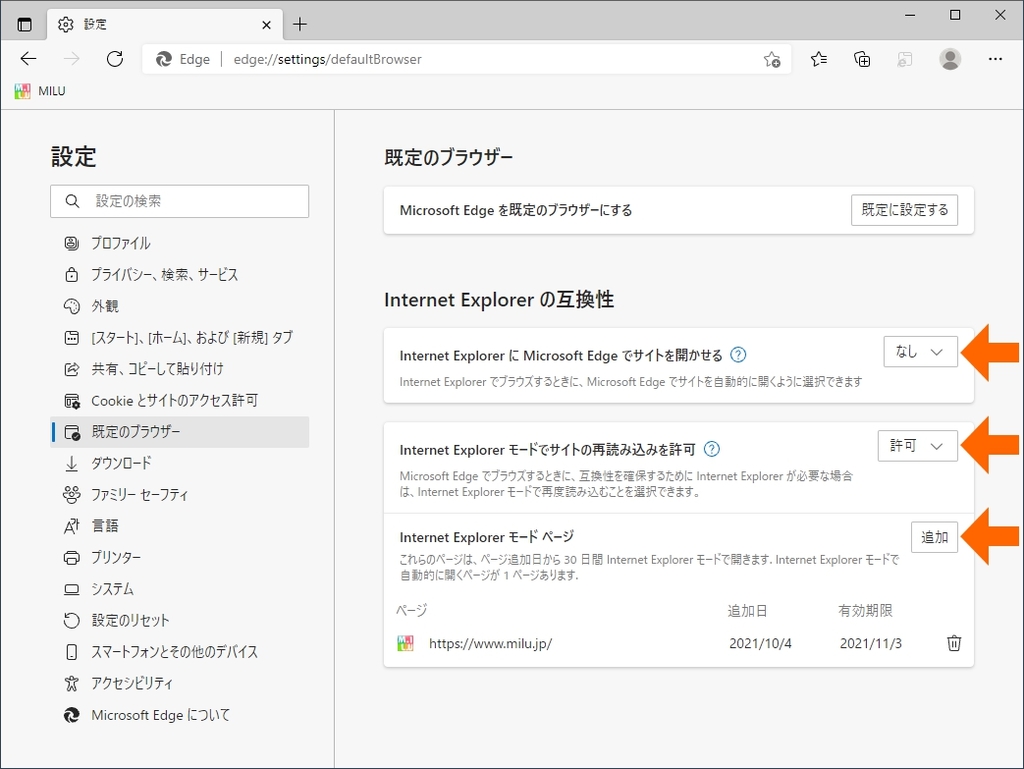Open the Settings and more menu
Screen dimensions: 1024x769
coord(995,59)
